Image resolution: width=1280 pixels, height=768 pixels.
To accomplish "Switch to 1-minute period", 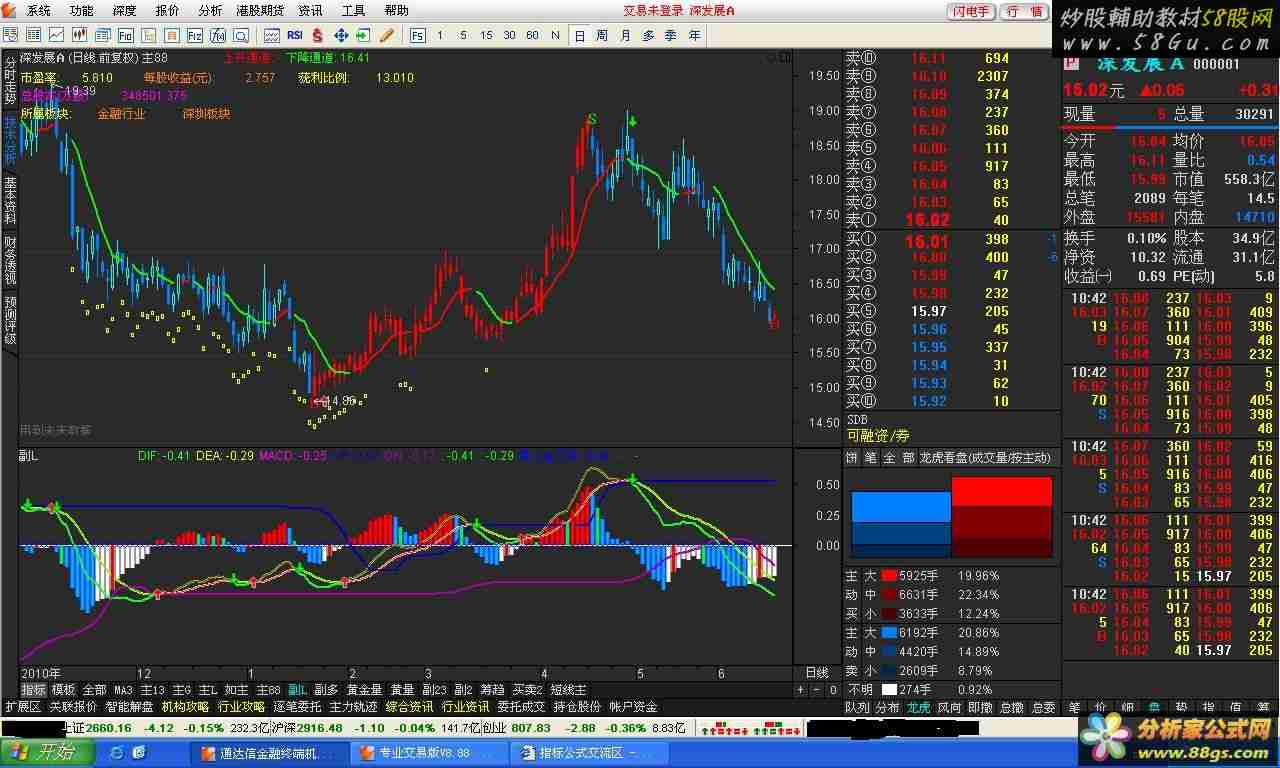I will click(x=440, y=35).
